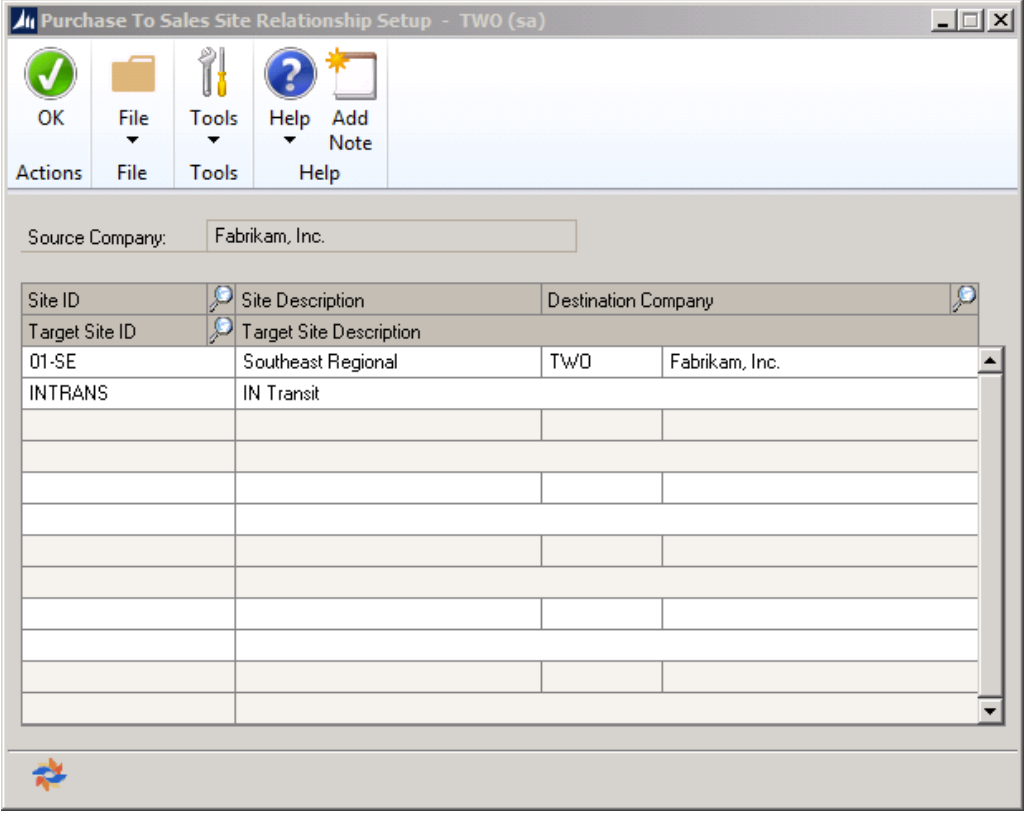Expand the Help dropdown arrow
This screenshot has width=1025, height=816.
pyautogui.click(x=289, y=140)
